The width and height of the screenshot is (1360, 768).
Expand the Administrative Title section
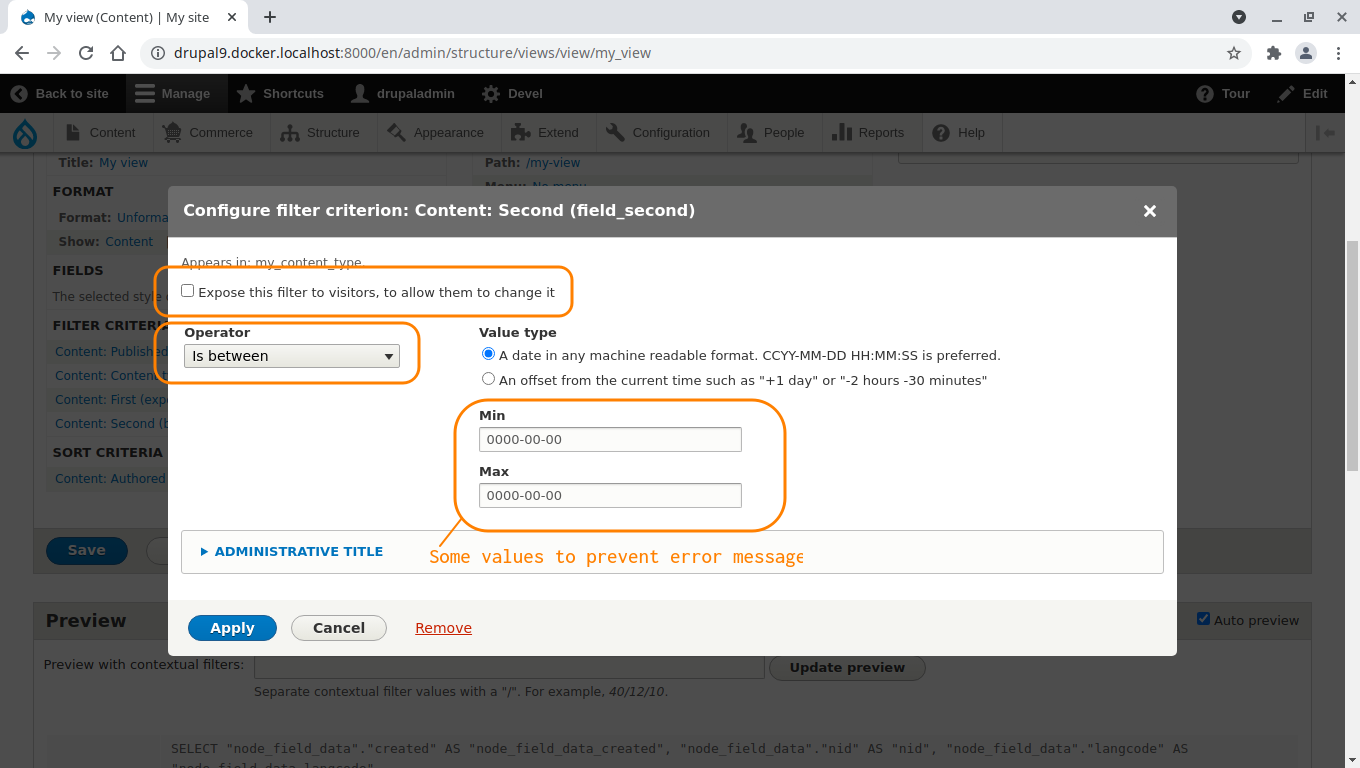tap(298, 551)
